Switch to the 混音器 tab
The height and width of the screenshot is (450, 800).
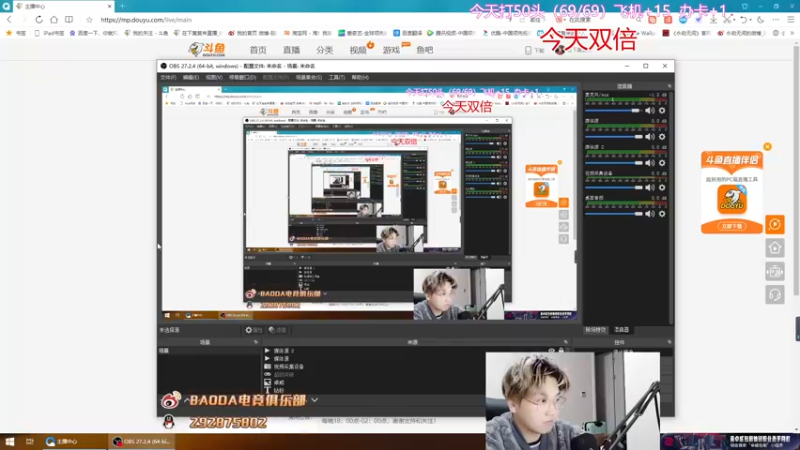(x=621, y=330)
